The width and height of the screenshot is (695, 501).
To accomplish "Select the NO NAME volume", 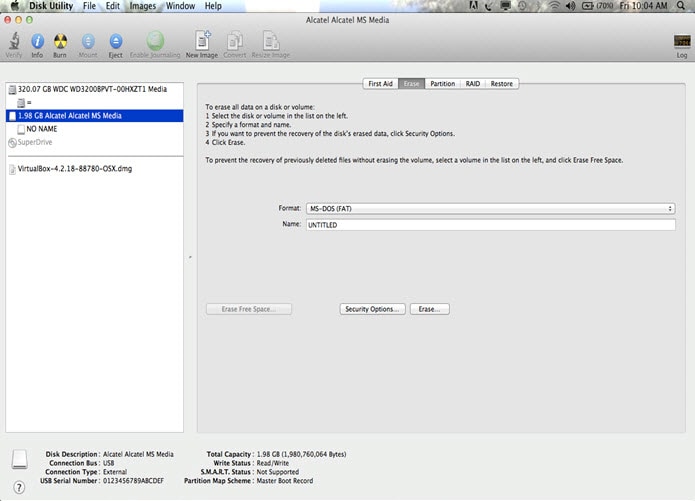I will point(94,129).
